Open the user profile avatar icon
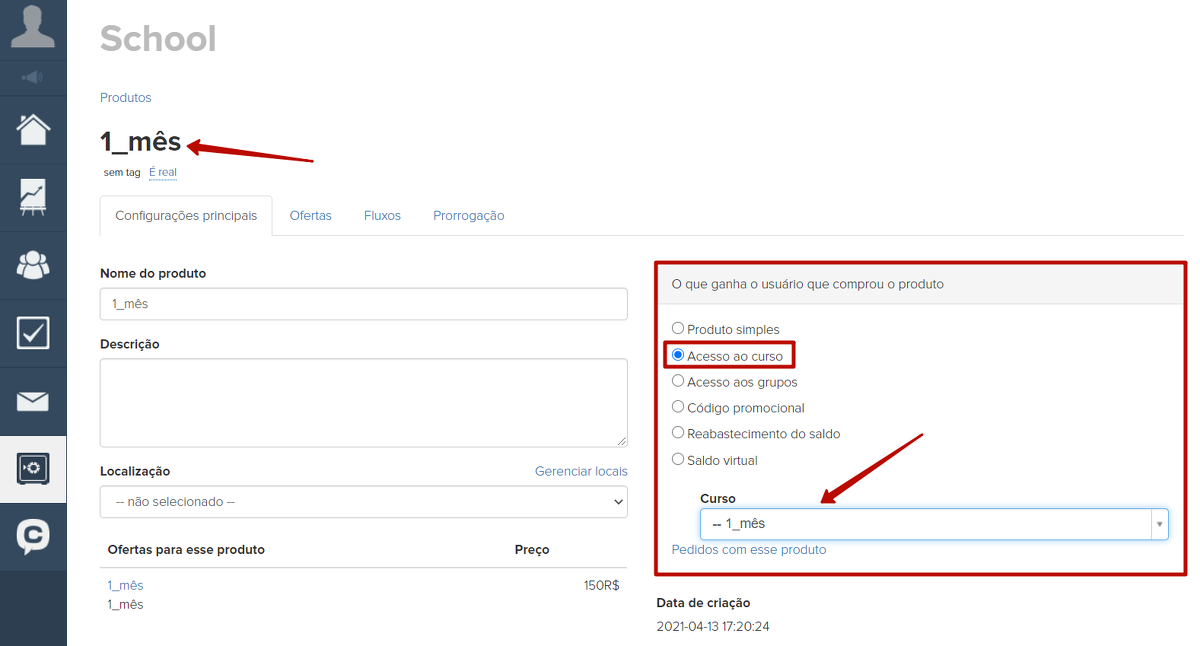This screenshot has width=1200, height=646. click(33, 26)
